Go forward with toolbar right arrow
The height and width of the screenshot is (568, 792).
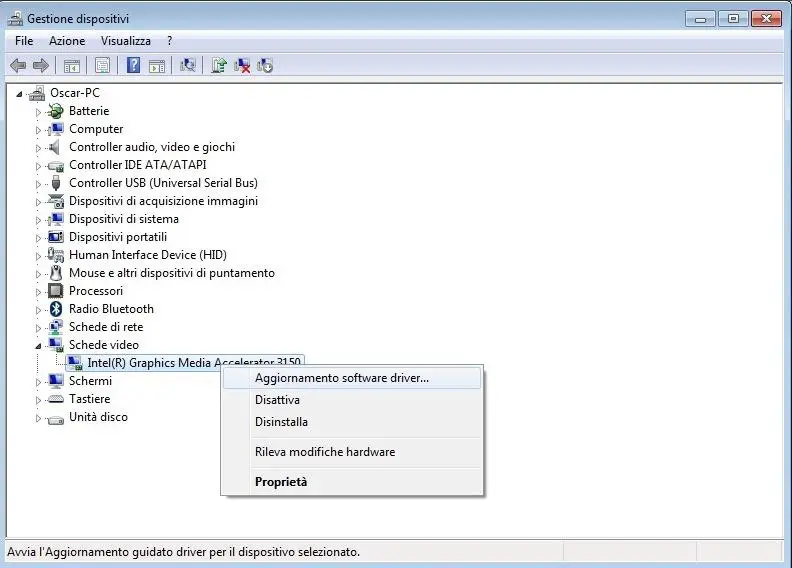click(x=40, y=65)
